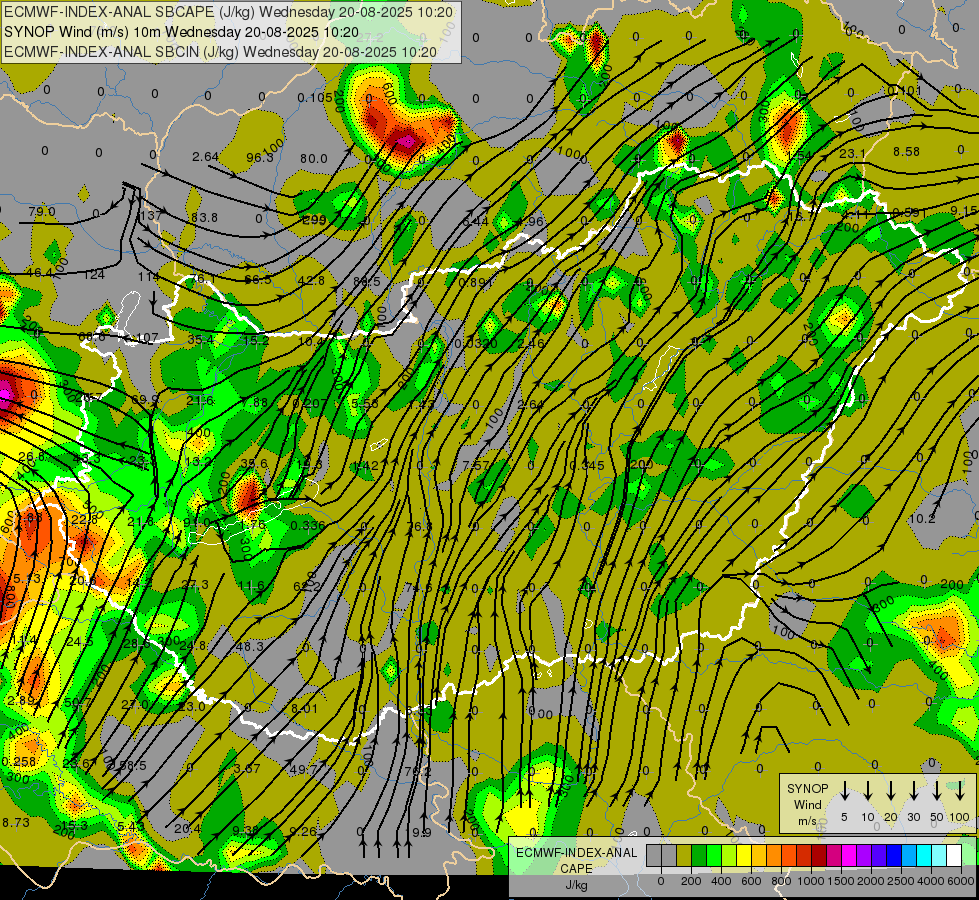Viewport: 979px width, 900px height.
Task: Click the 50 m/s wind arrow in legend
Action: (x=937, y=791)
